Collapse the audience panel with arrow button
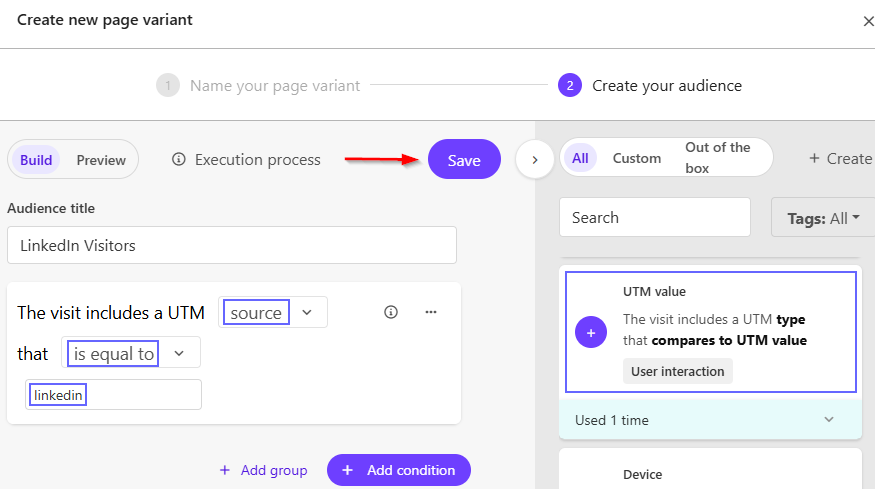 pyautogui.click(x=535, y=160)
